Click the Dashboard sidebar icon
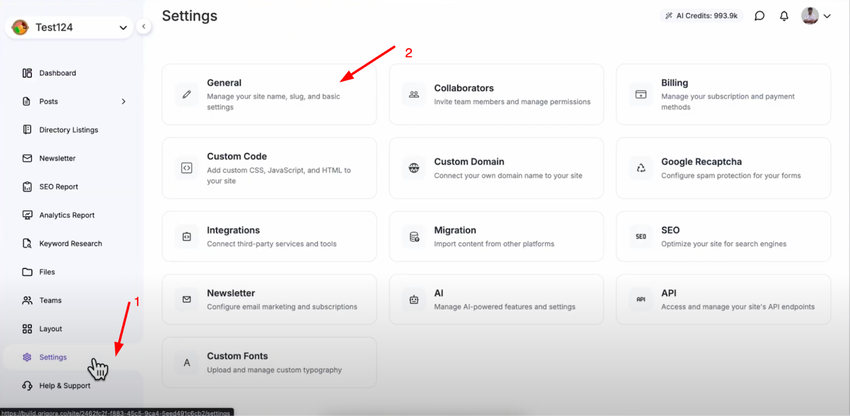This screenshot has width=850, height=416. (x=27, y=73)
